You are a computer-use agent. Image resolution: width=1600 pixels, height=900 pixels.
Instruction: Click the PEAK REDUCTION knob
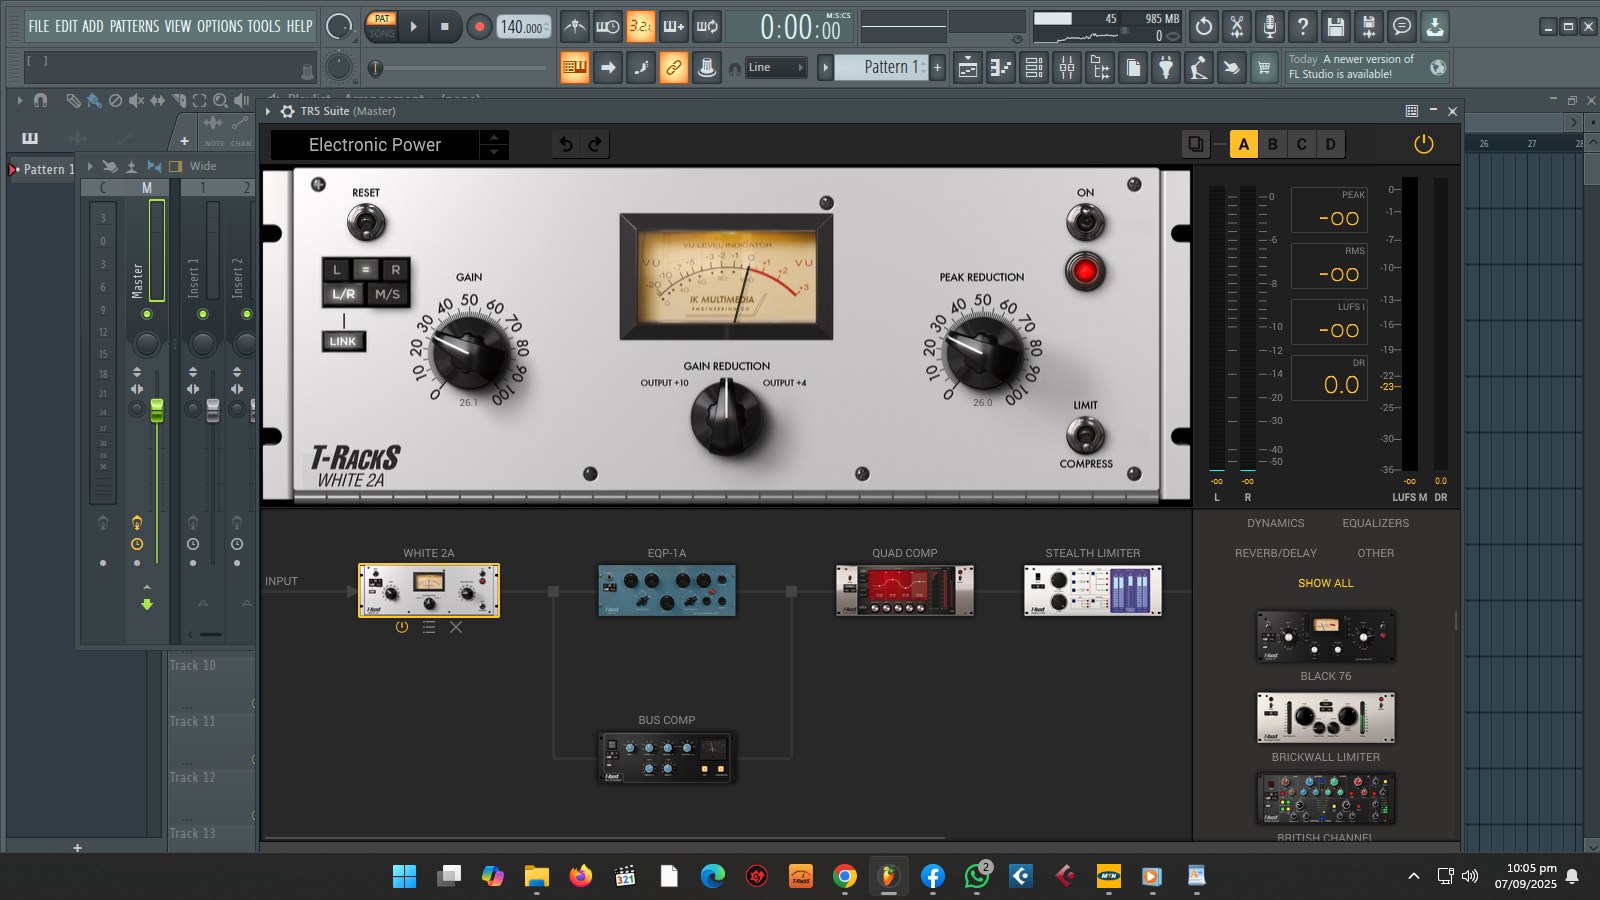pos(983,352)
